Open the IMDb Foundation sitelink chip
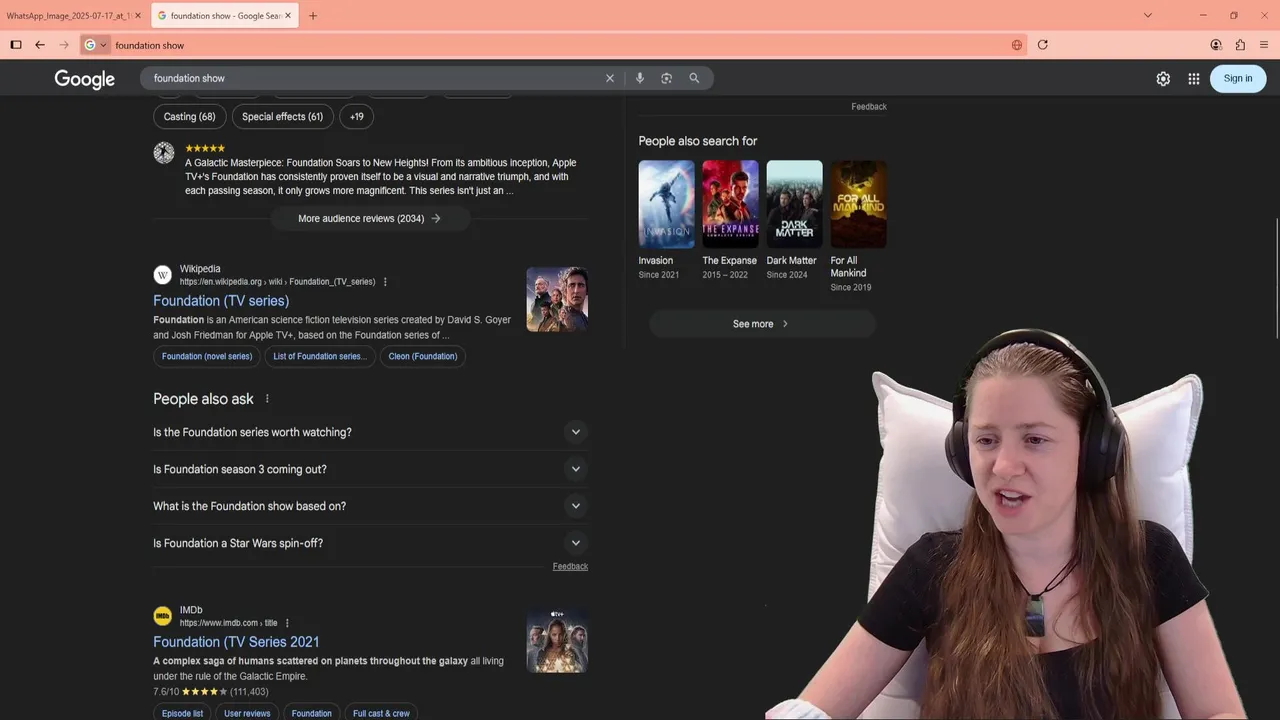Screen dimensions: 1280x720 311,713
